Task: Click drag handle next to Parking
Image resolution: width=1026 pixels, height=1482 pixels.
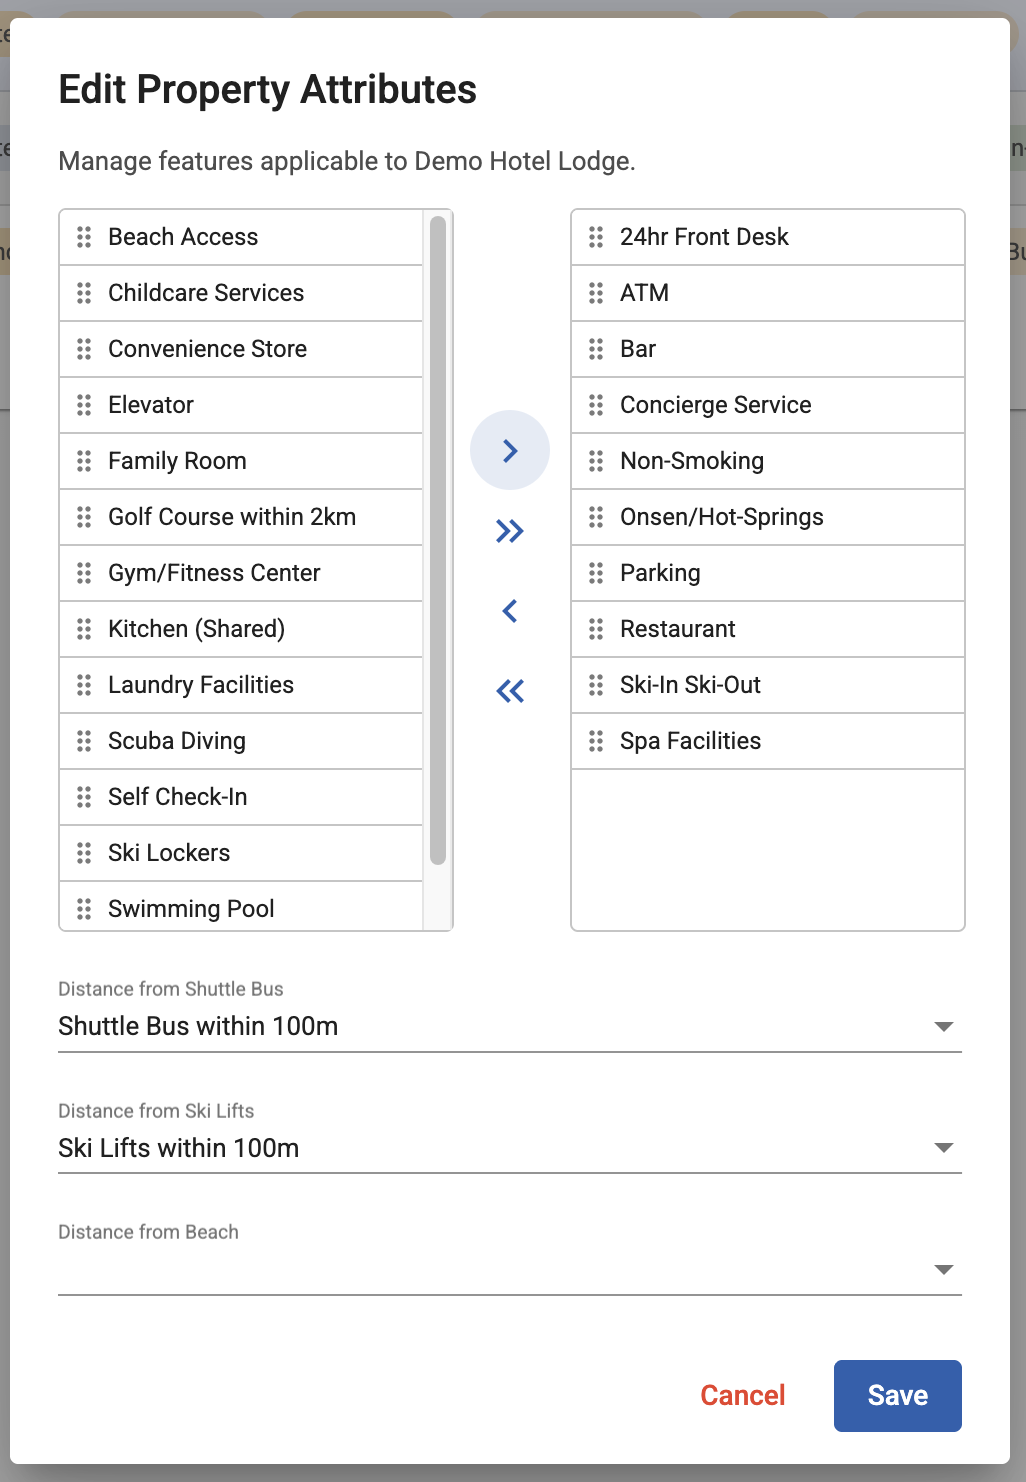Action: coord(596,573)
